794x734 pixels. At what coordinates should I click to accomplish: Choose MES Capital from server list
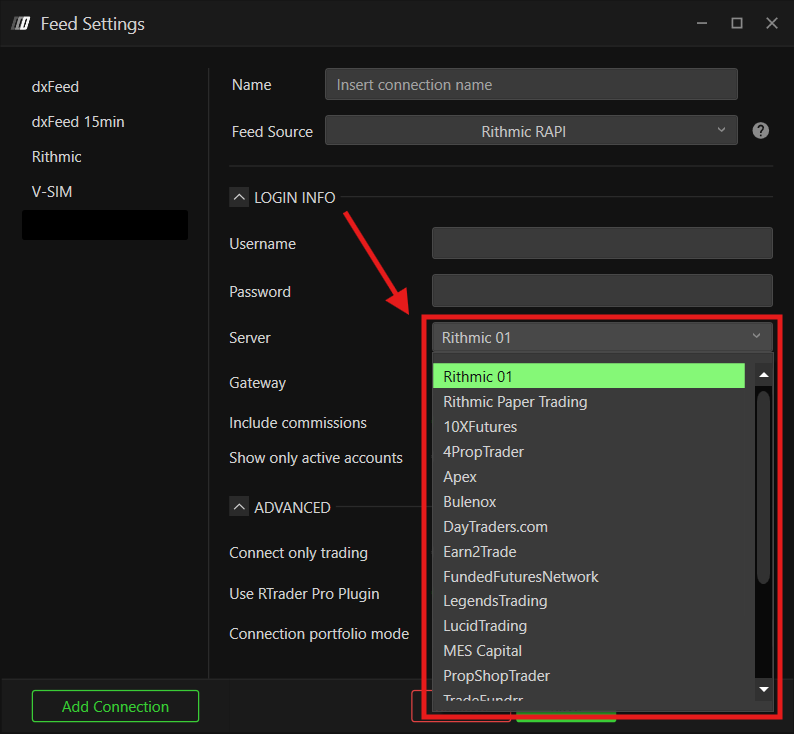(589, 650)
